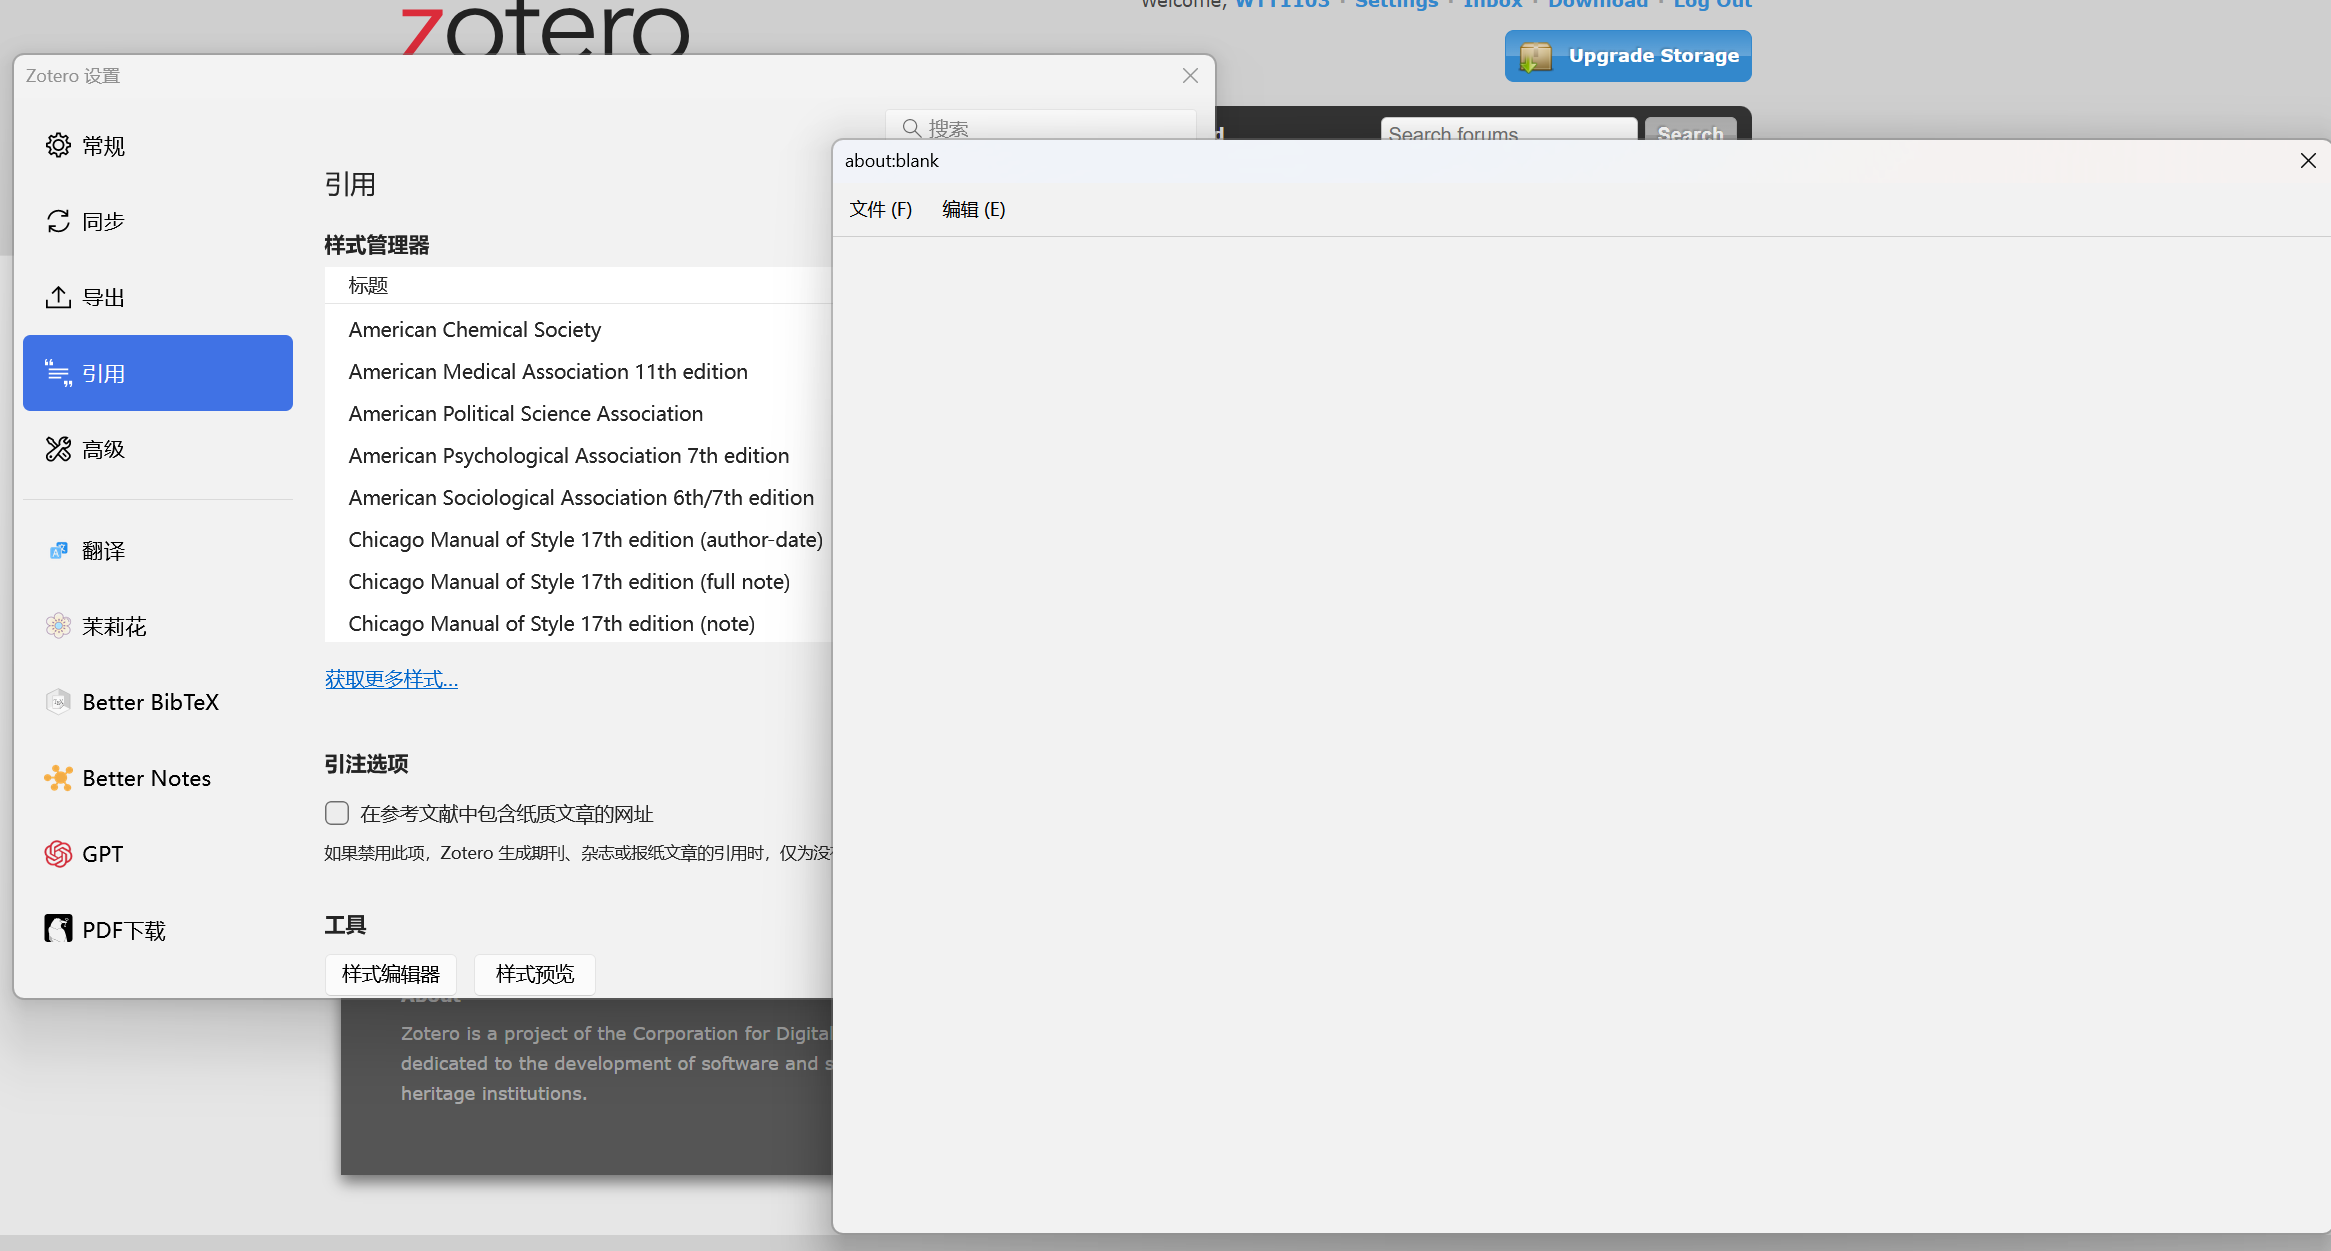Click the 获取更多样式 link

click(391, 680)
